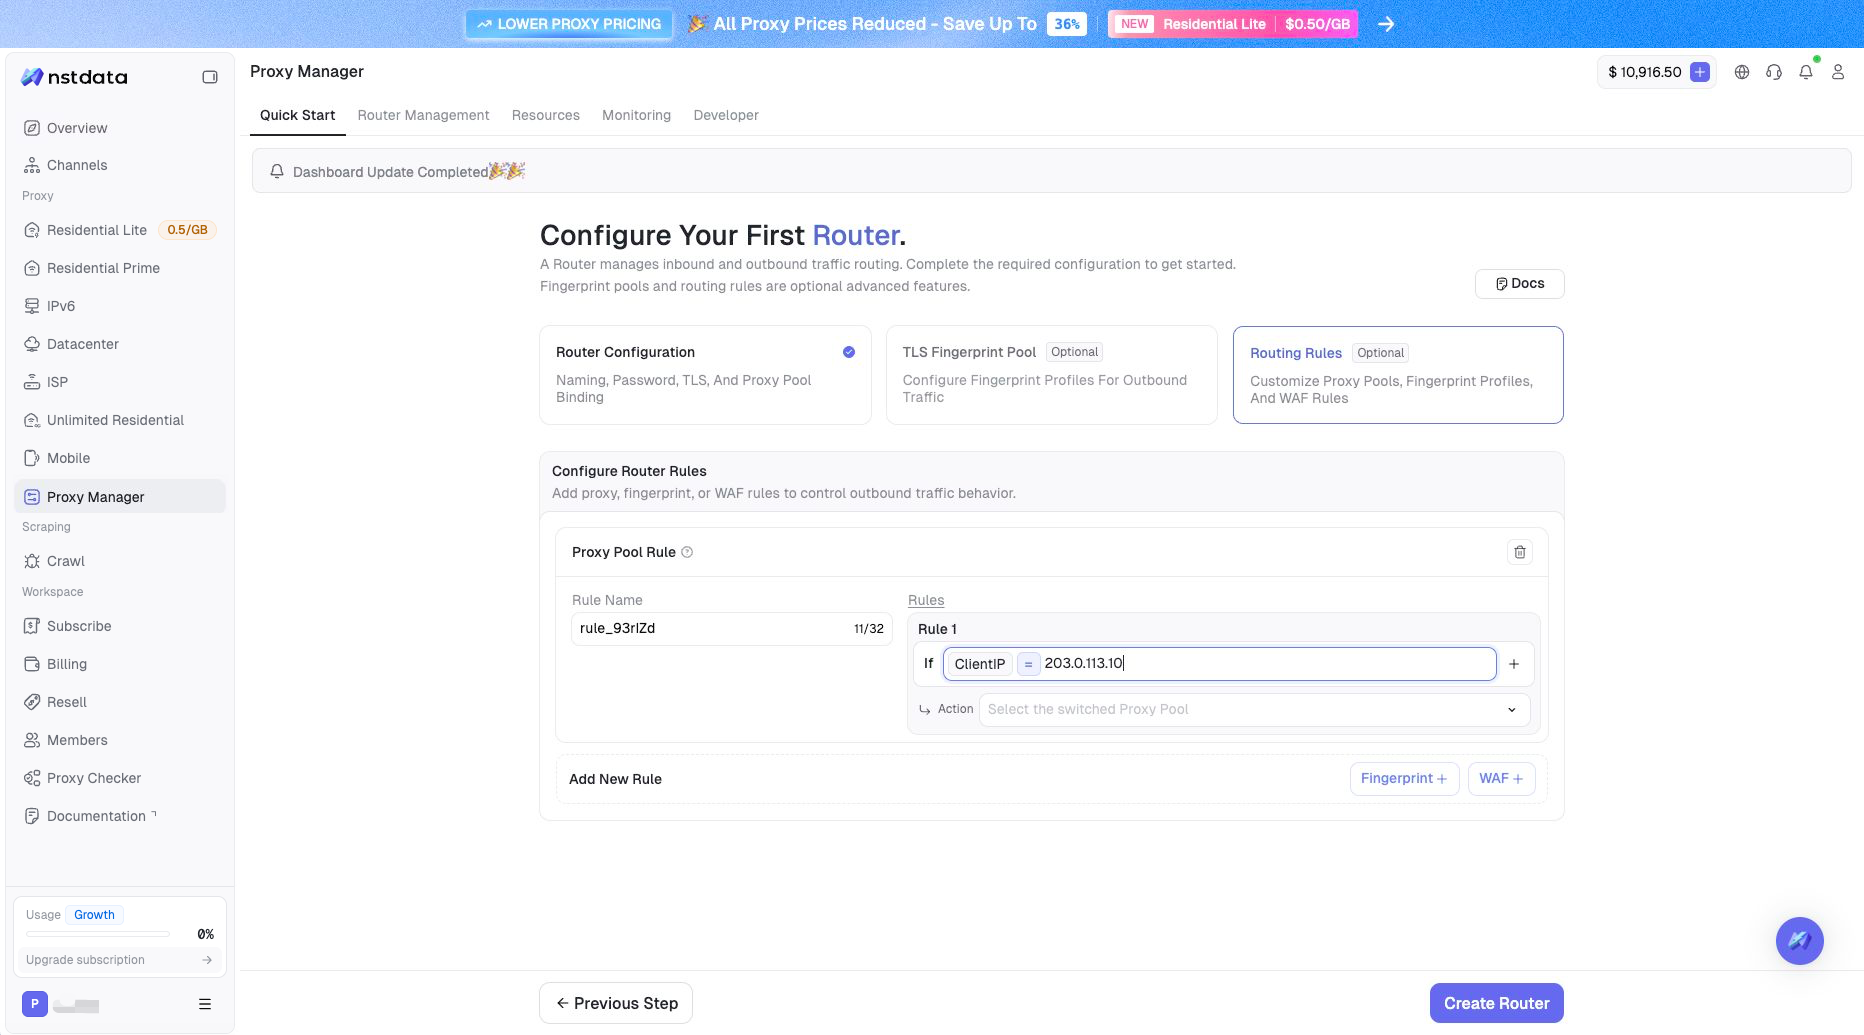1864x1035 pixels.
Task: Click the Rule Name input field
Action: (x=732, y=628)
